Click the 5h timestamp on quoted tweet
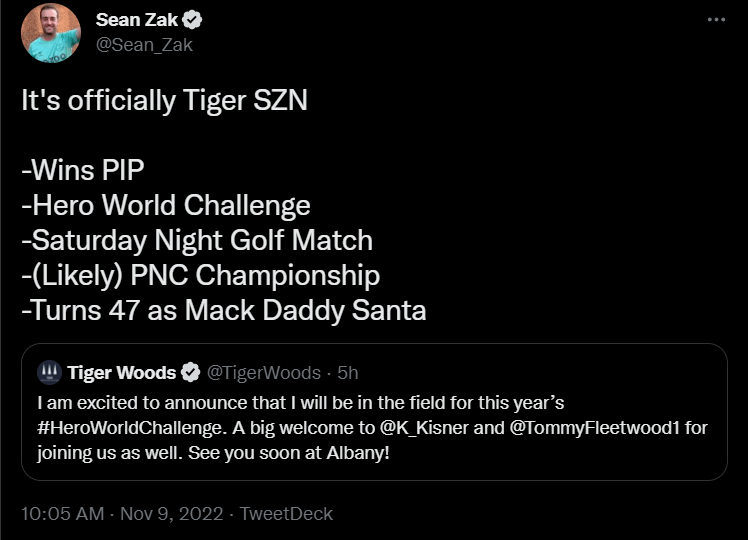The height and width of the screenshot is (540, 748). (x=348, y=373)
